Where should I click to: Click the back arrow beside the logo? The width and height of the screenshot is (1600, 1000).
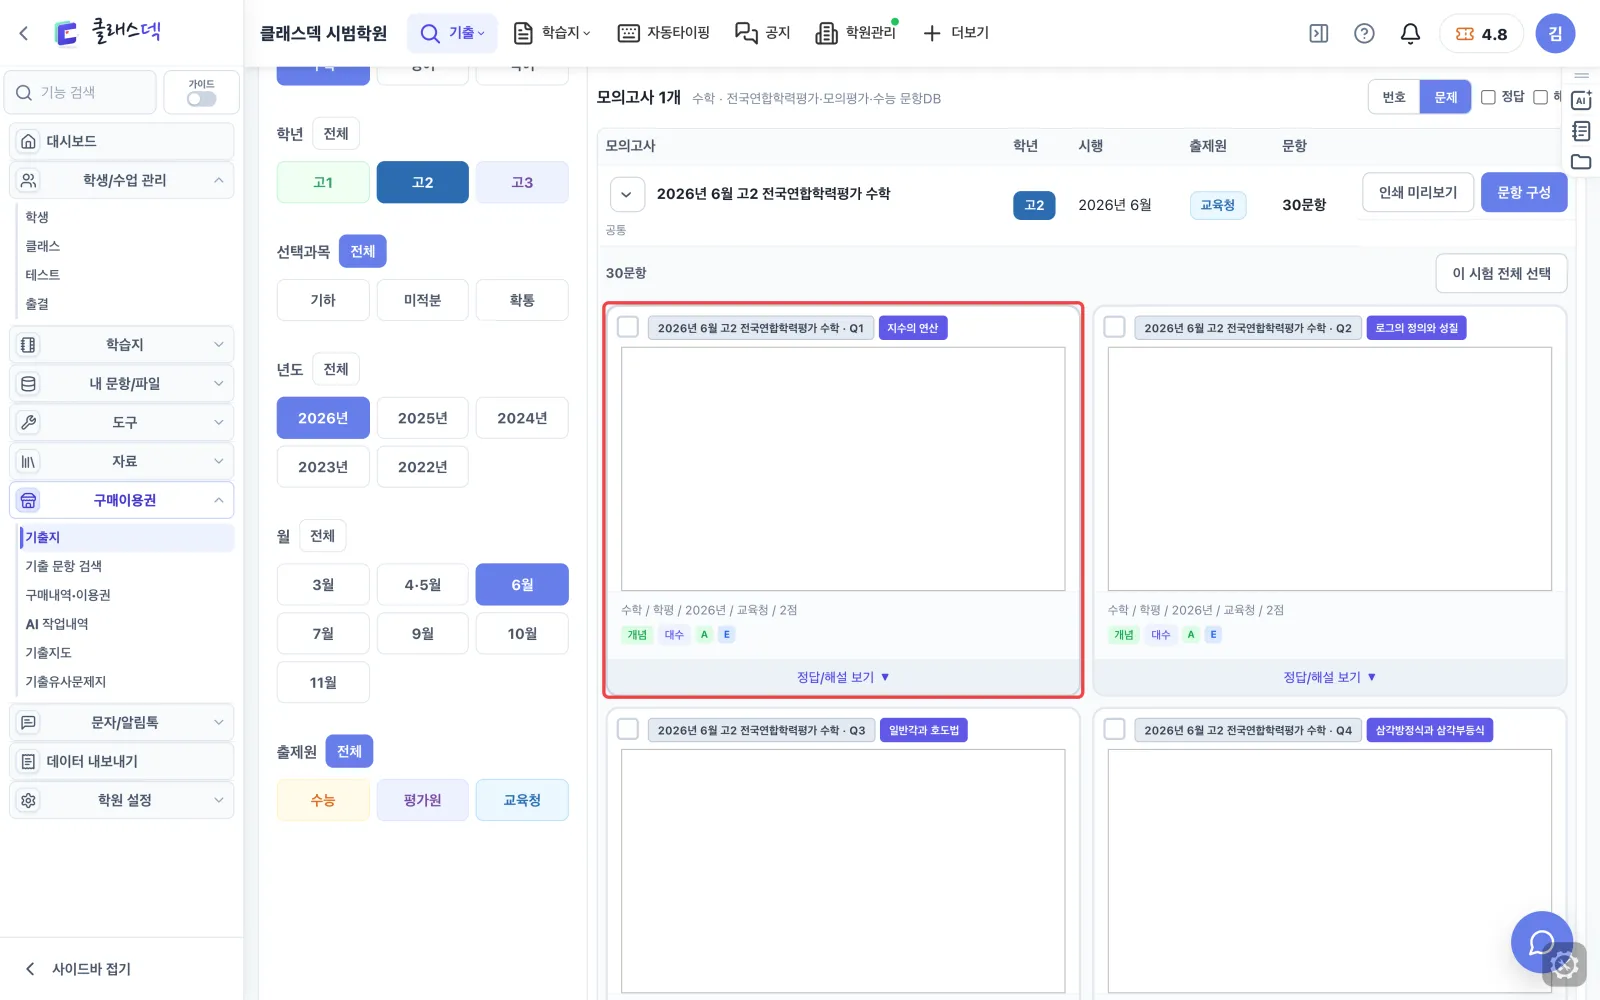(24, 33)
